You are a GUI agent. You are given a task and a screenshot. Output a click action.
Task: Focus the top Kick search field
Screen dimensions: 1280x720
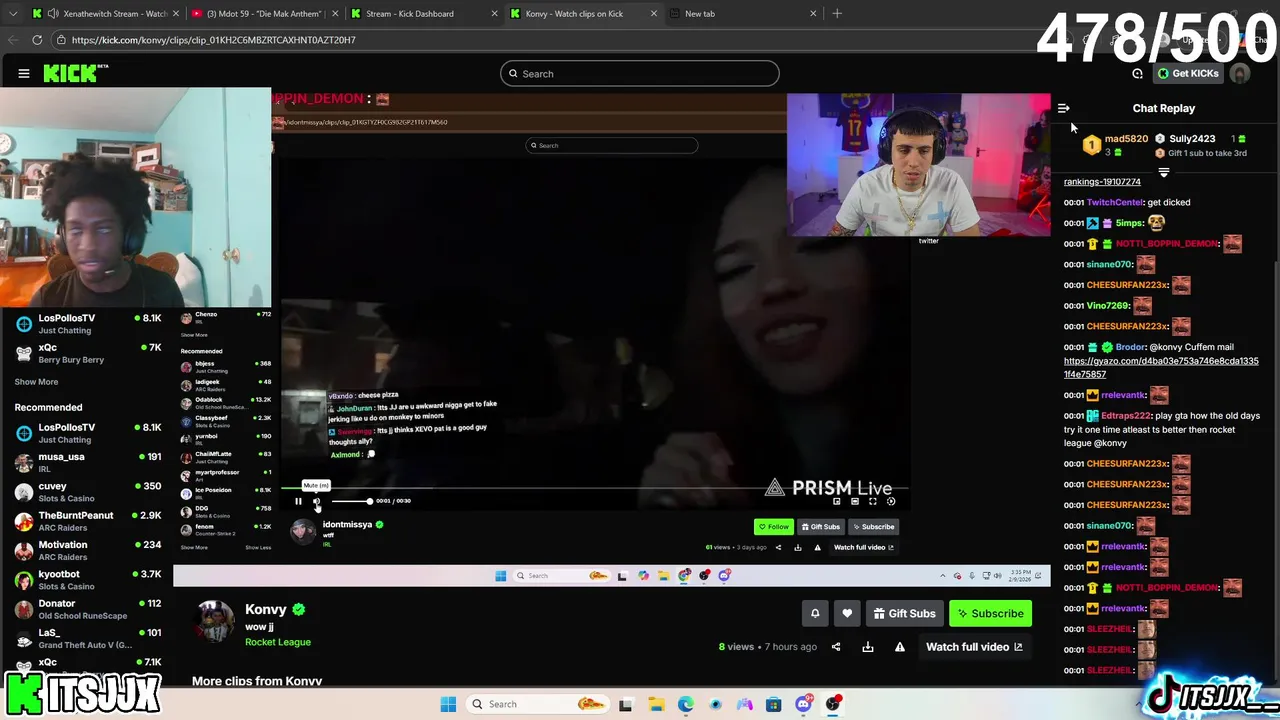pyautogui.click(x=640, y=73)
